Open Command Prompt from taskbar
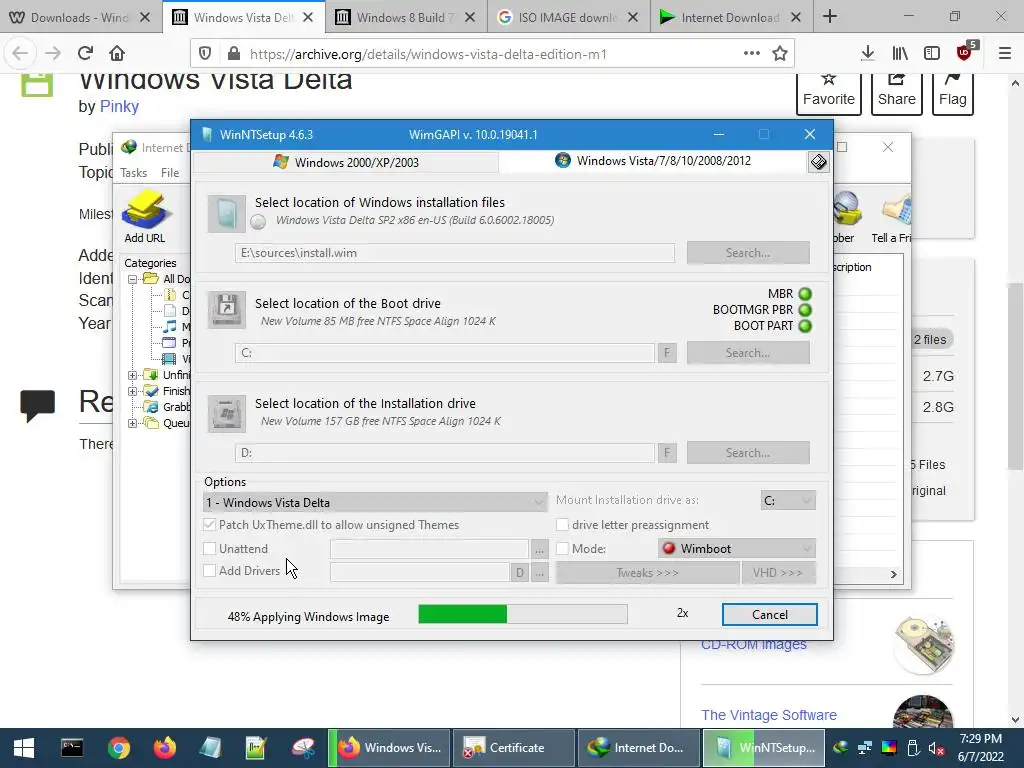Image resolution: width=1024 pixels, height=768 pixels. click(72, 748)
